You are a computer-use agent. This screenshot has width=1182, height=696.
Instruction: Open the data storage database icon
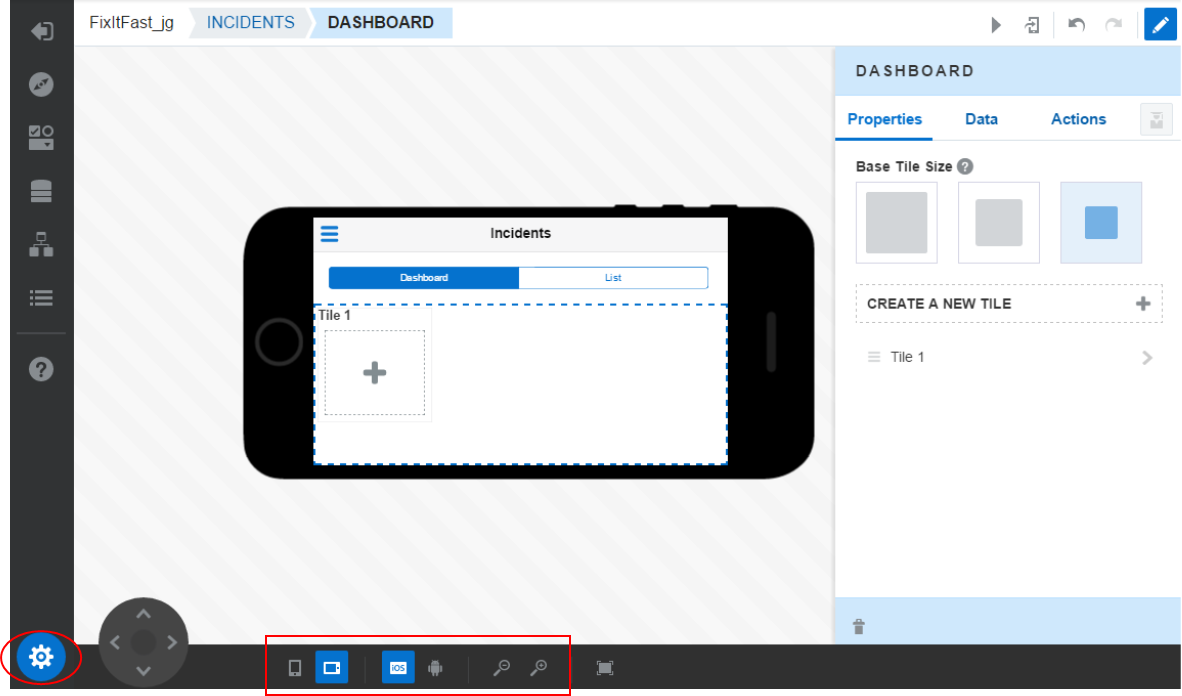coord(41,192)
